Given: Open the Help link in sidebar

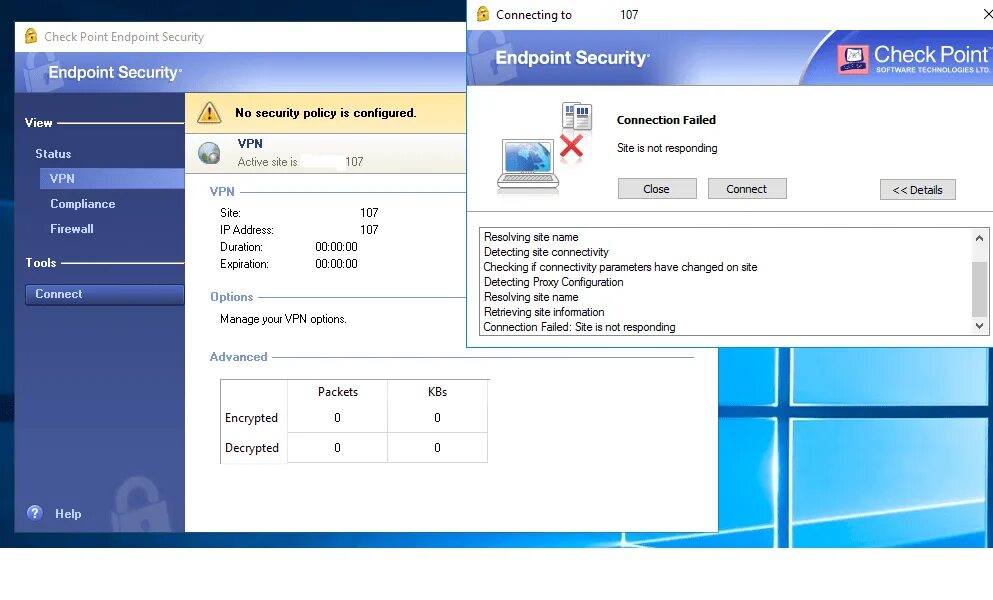Looking at the screenshot, I should click(x=68, y=513).
